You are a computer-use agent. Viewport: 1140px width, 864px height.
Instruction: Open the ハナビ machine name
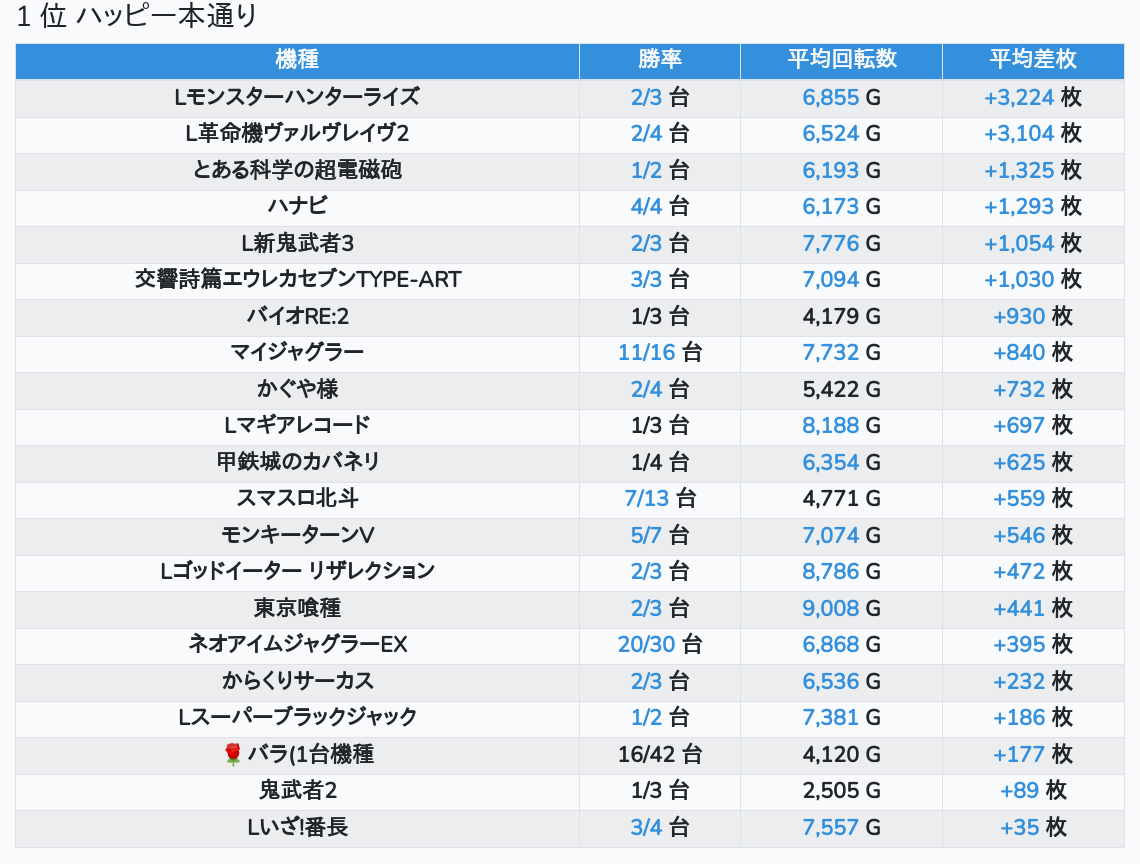pos(297,206)
